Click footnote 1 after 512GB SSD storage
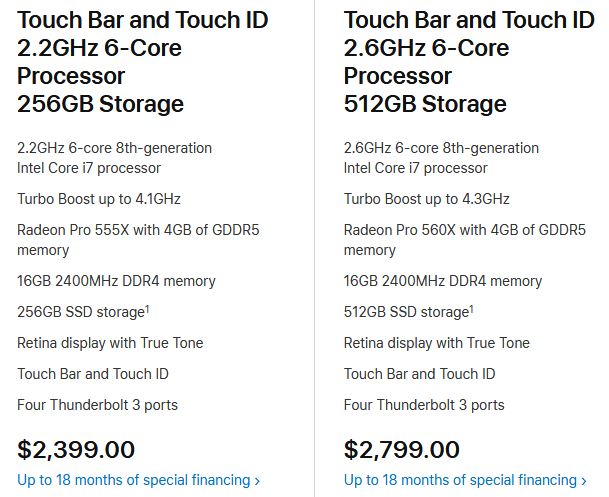 point(472,309)
